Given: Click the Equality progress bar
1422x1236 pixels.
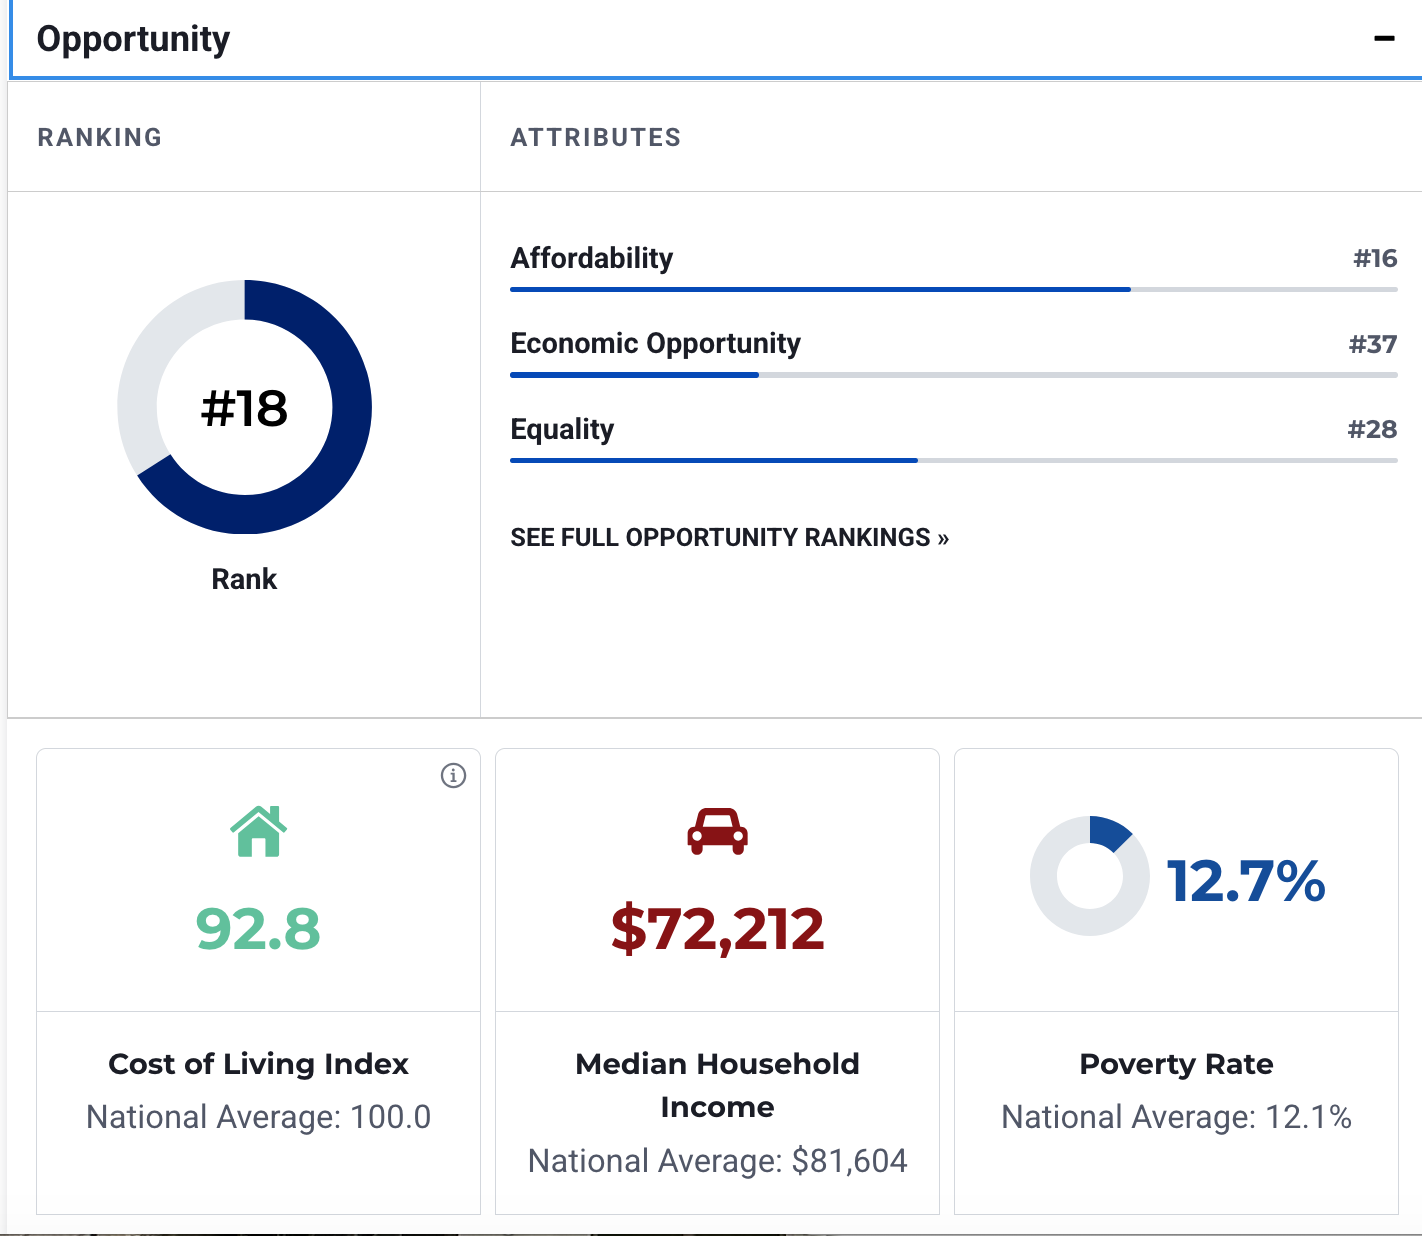Looking at the screenshot, I should click(x=954, y=460).
